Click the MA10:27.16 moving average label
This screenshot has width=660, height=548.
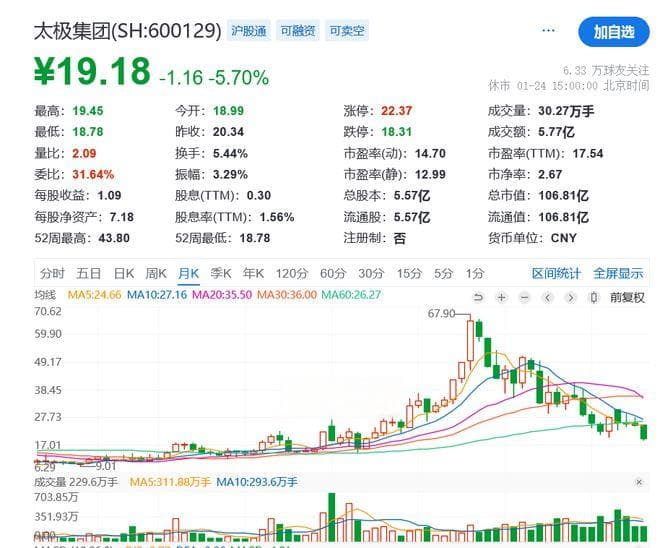tap(157, 295)
